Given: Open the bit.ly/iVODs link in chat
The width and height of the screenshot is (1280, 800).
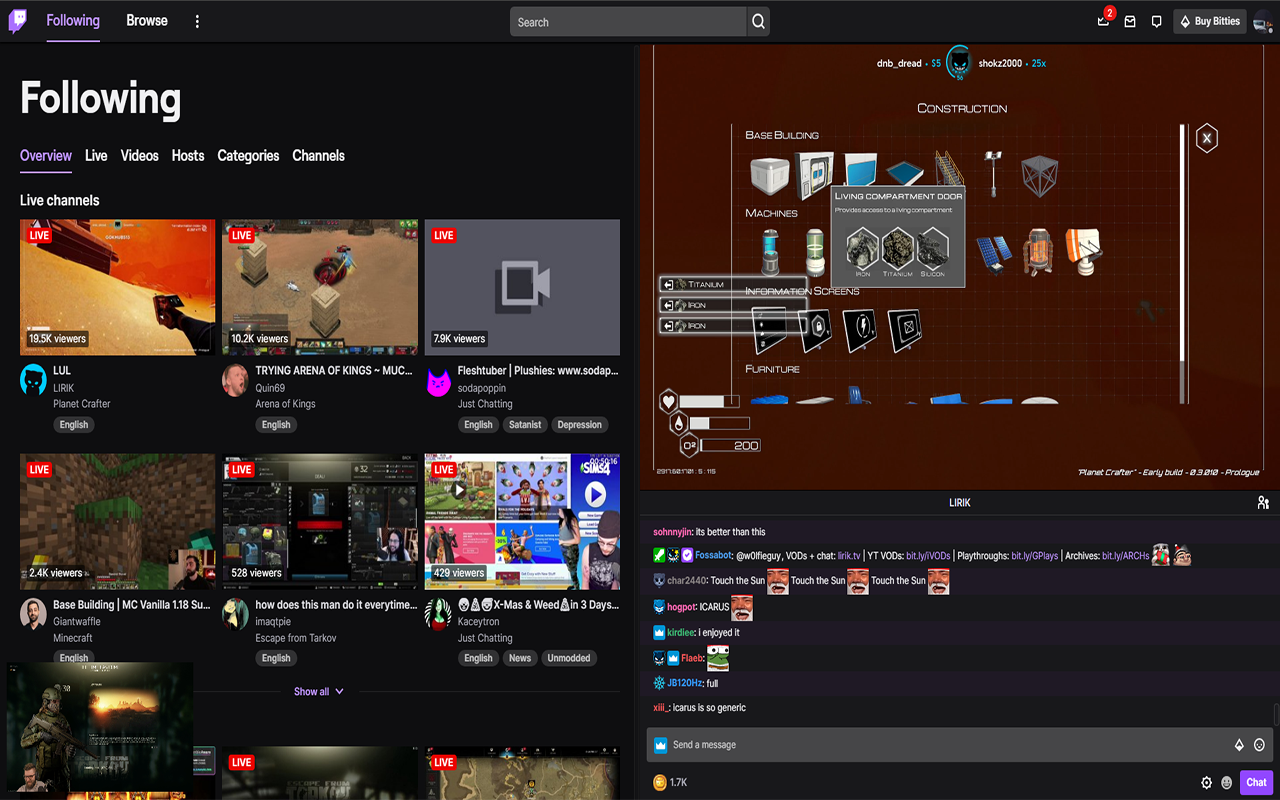Looking at the screenshot, I should coord(927,555).
